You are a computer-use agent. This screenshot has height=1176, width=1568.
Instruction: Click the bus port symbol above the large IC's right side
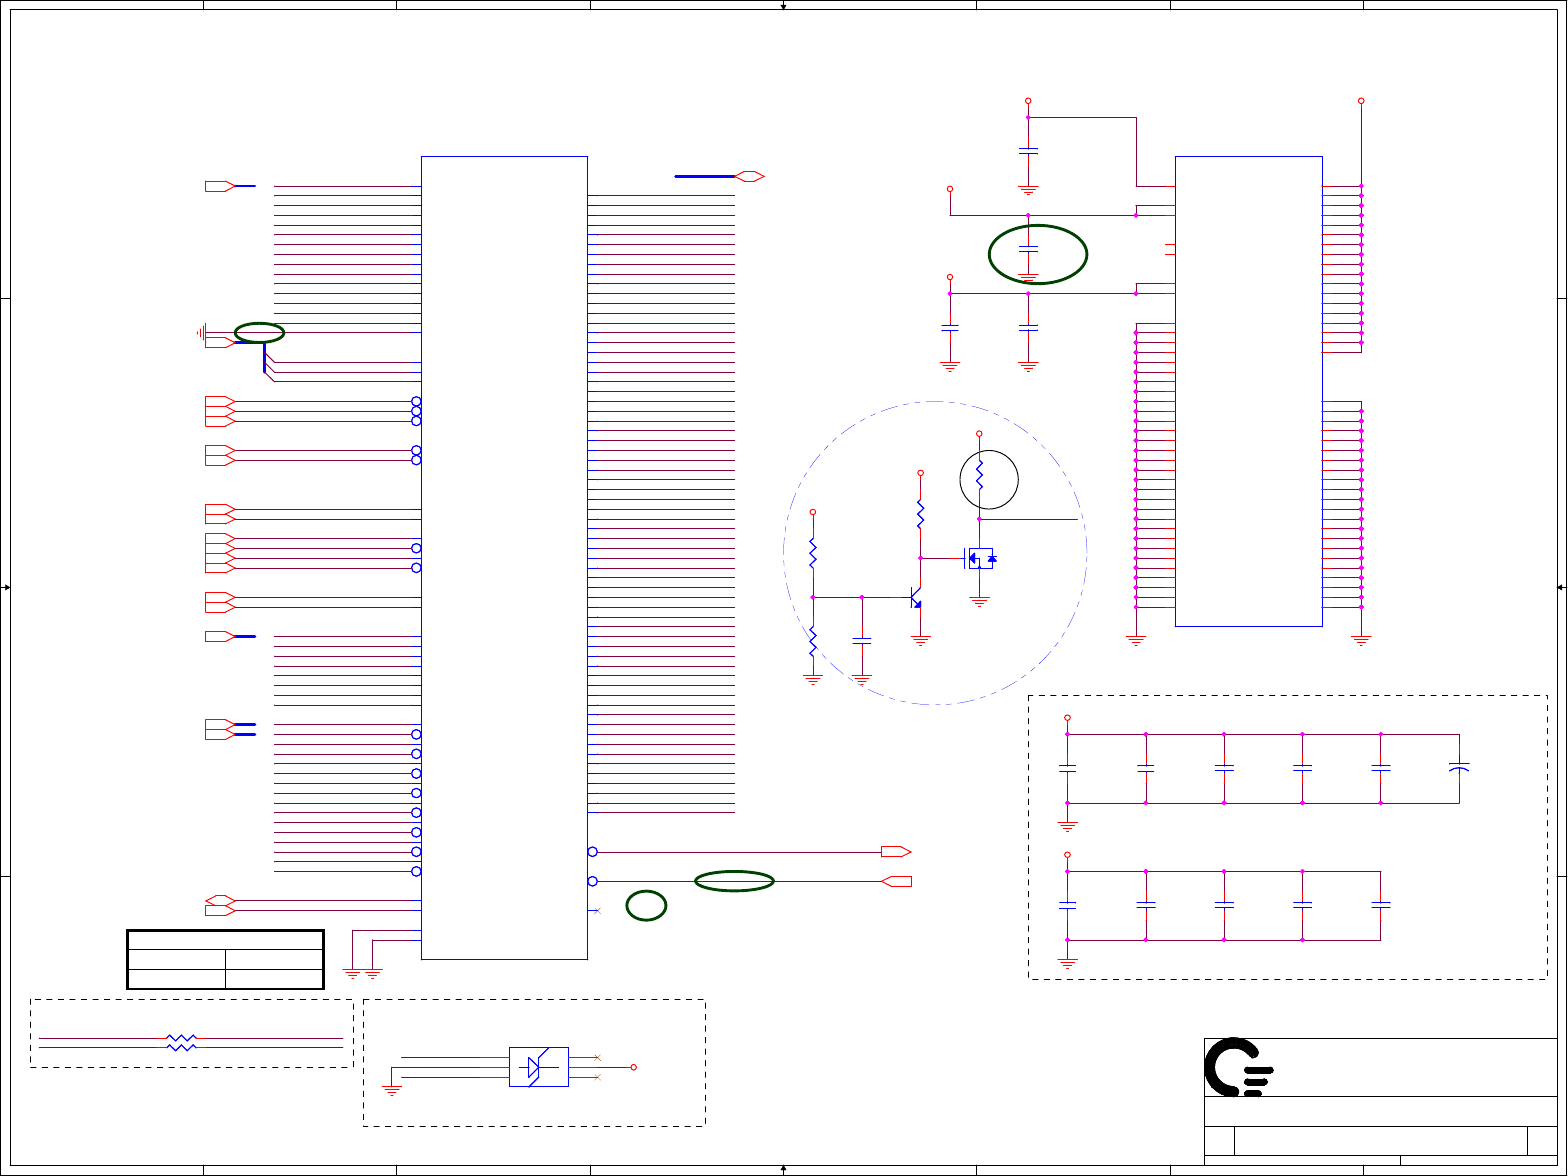[x=750, y=176]
